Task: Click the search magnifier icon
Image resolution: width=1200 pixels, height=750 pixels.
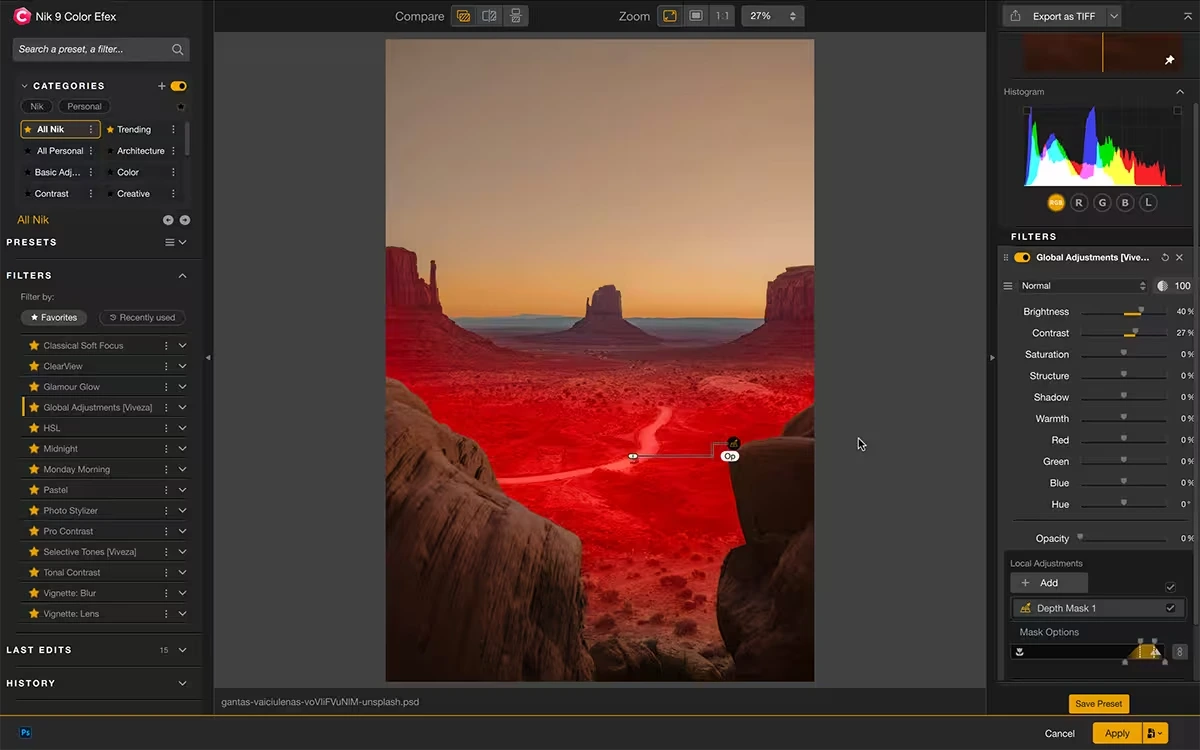Action: pos(177,49)
